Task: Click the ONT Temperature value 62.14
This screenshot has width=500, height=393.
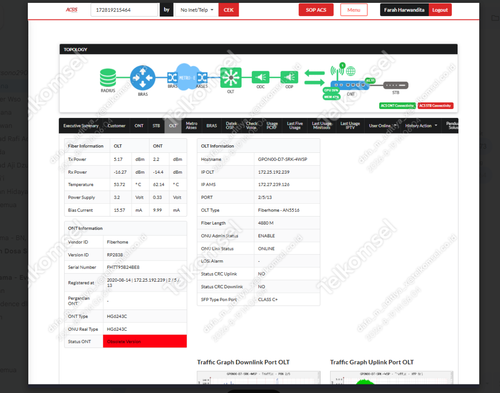Action: (158, 184)
